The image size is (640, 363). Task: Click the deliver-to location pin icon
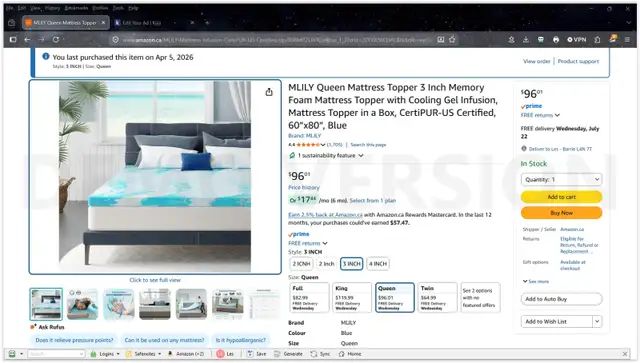click(524, 149)
